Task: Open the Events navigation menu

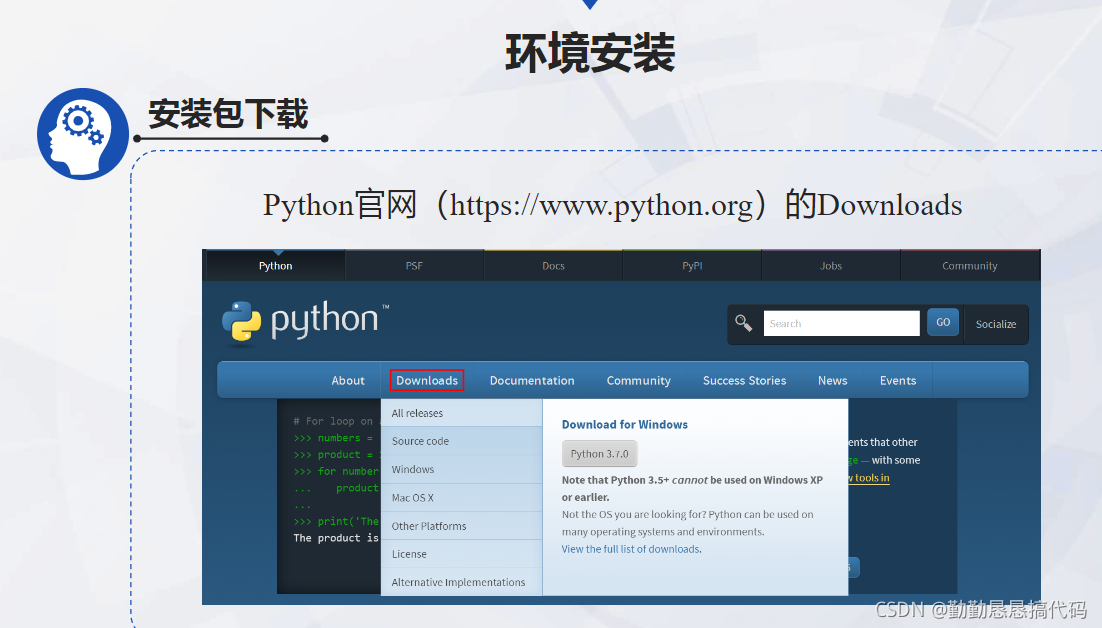Action: tap(897, 380)
